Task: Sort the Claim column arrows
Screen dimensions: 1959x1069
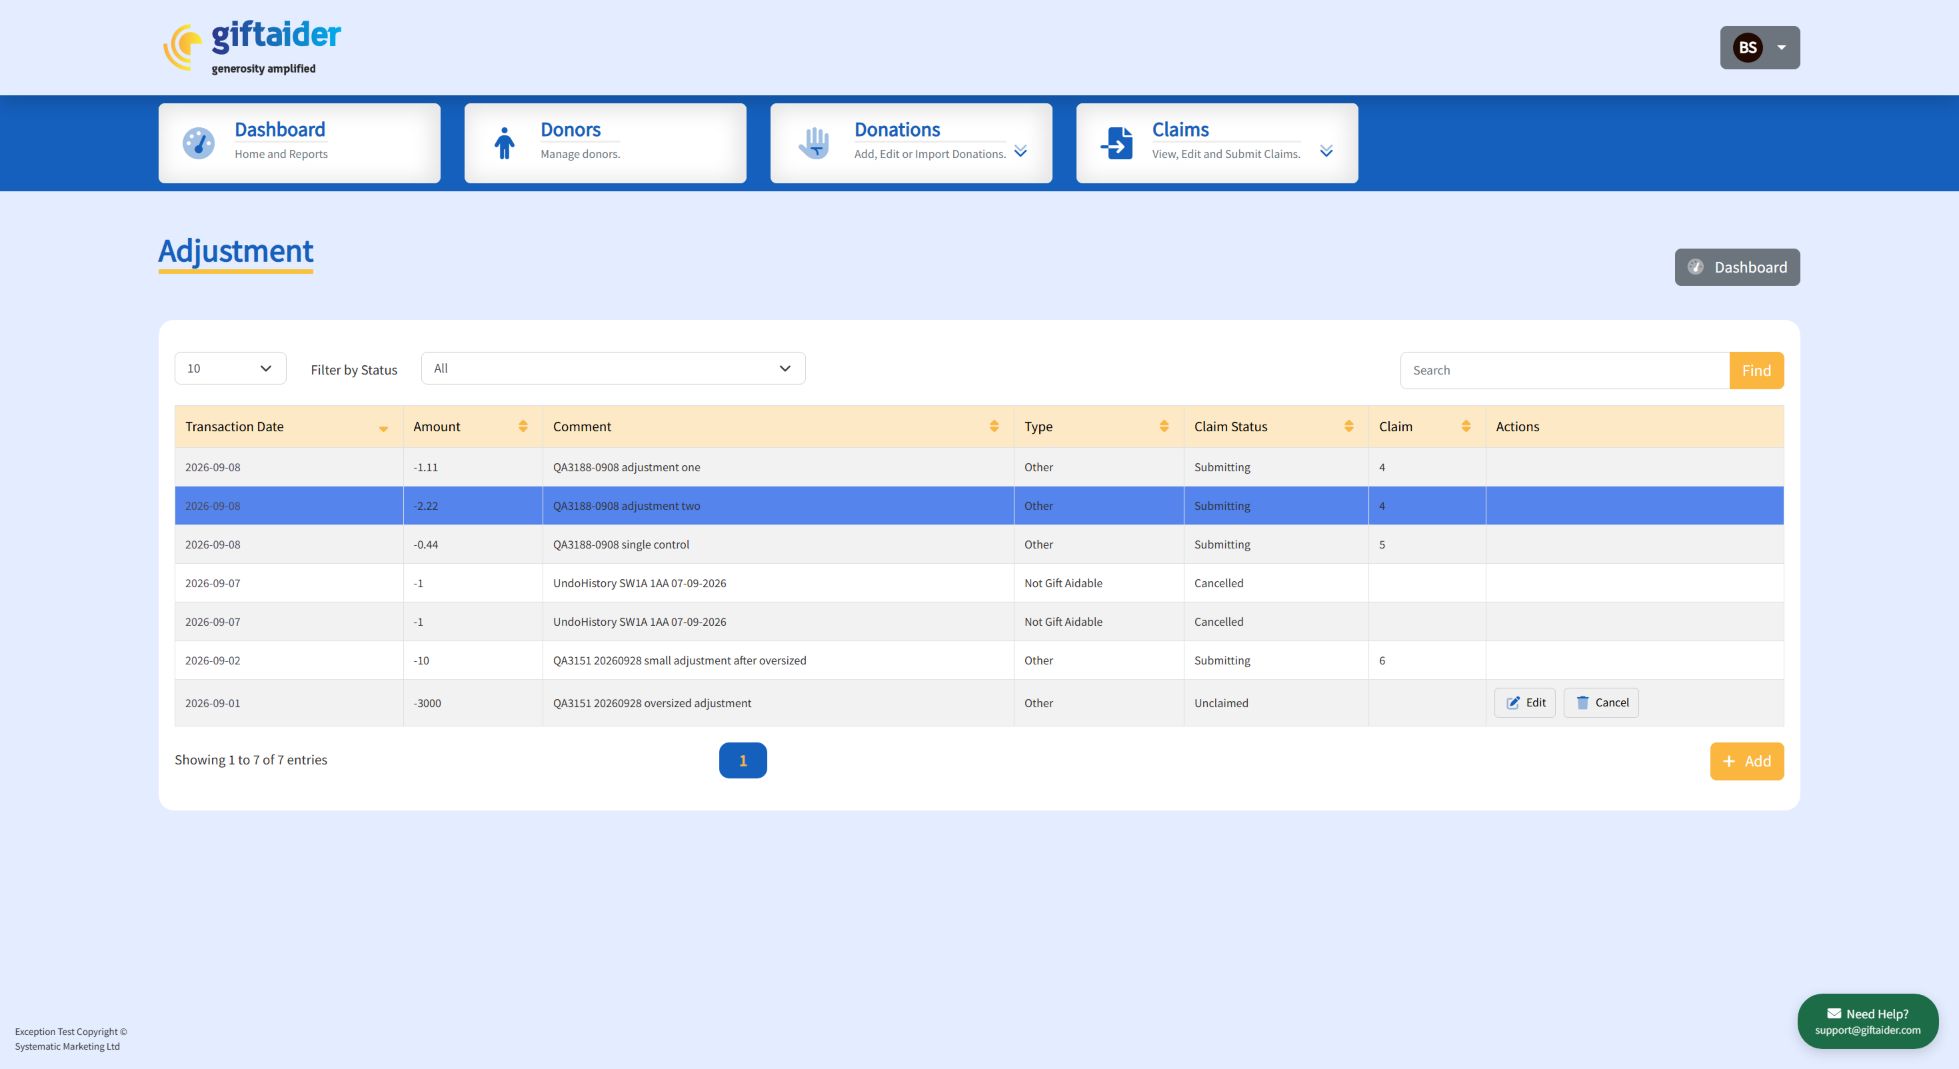Action: pos(1466,426)
